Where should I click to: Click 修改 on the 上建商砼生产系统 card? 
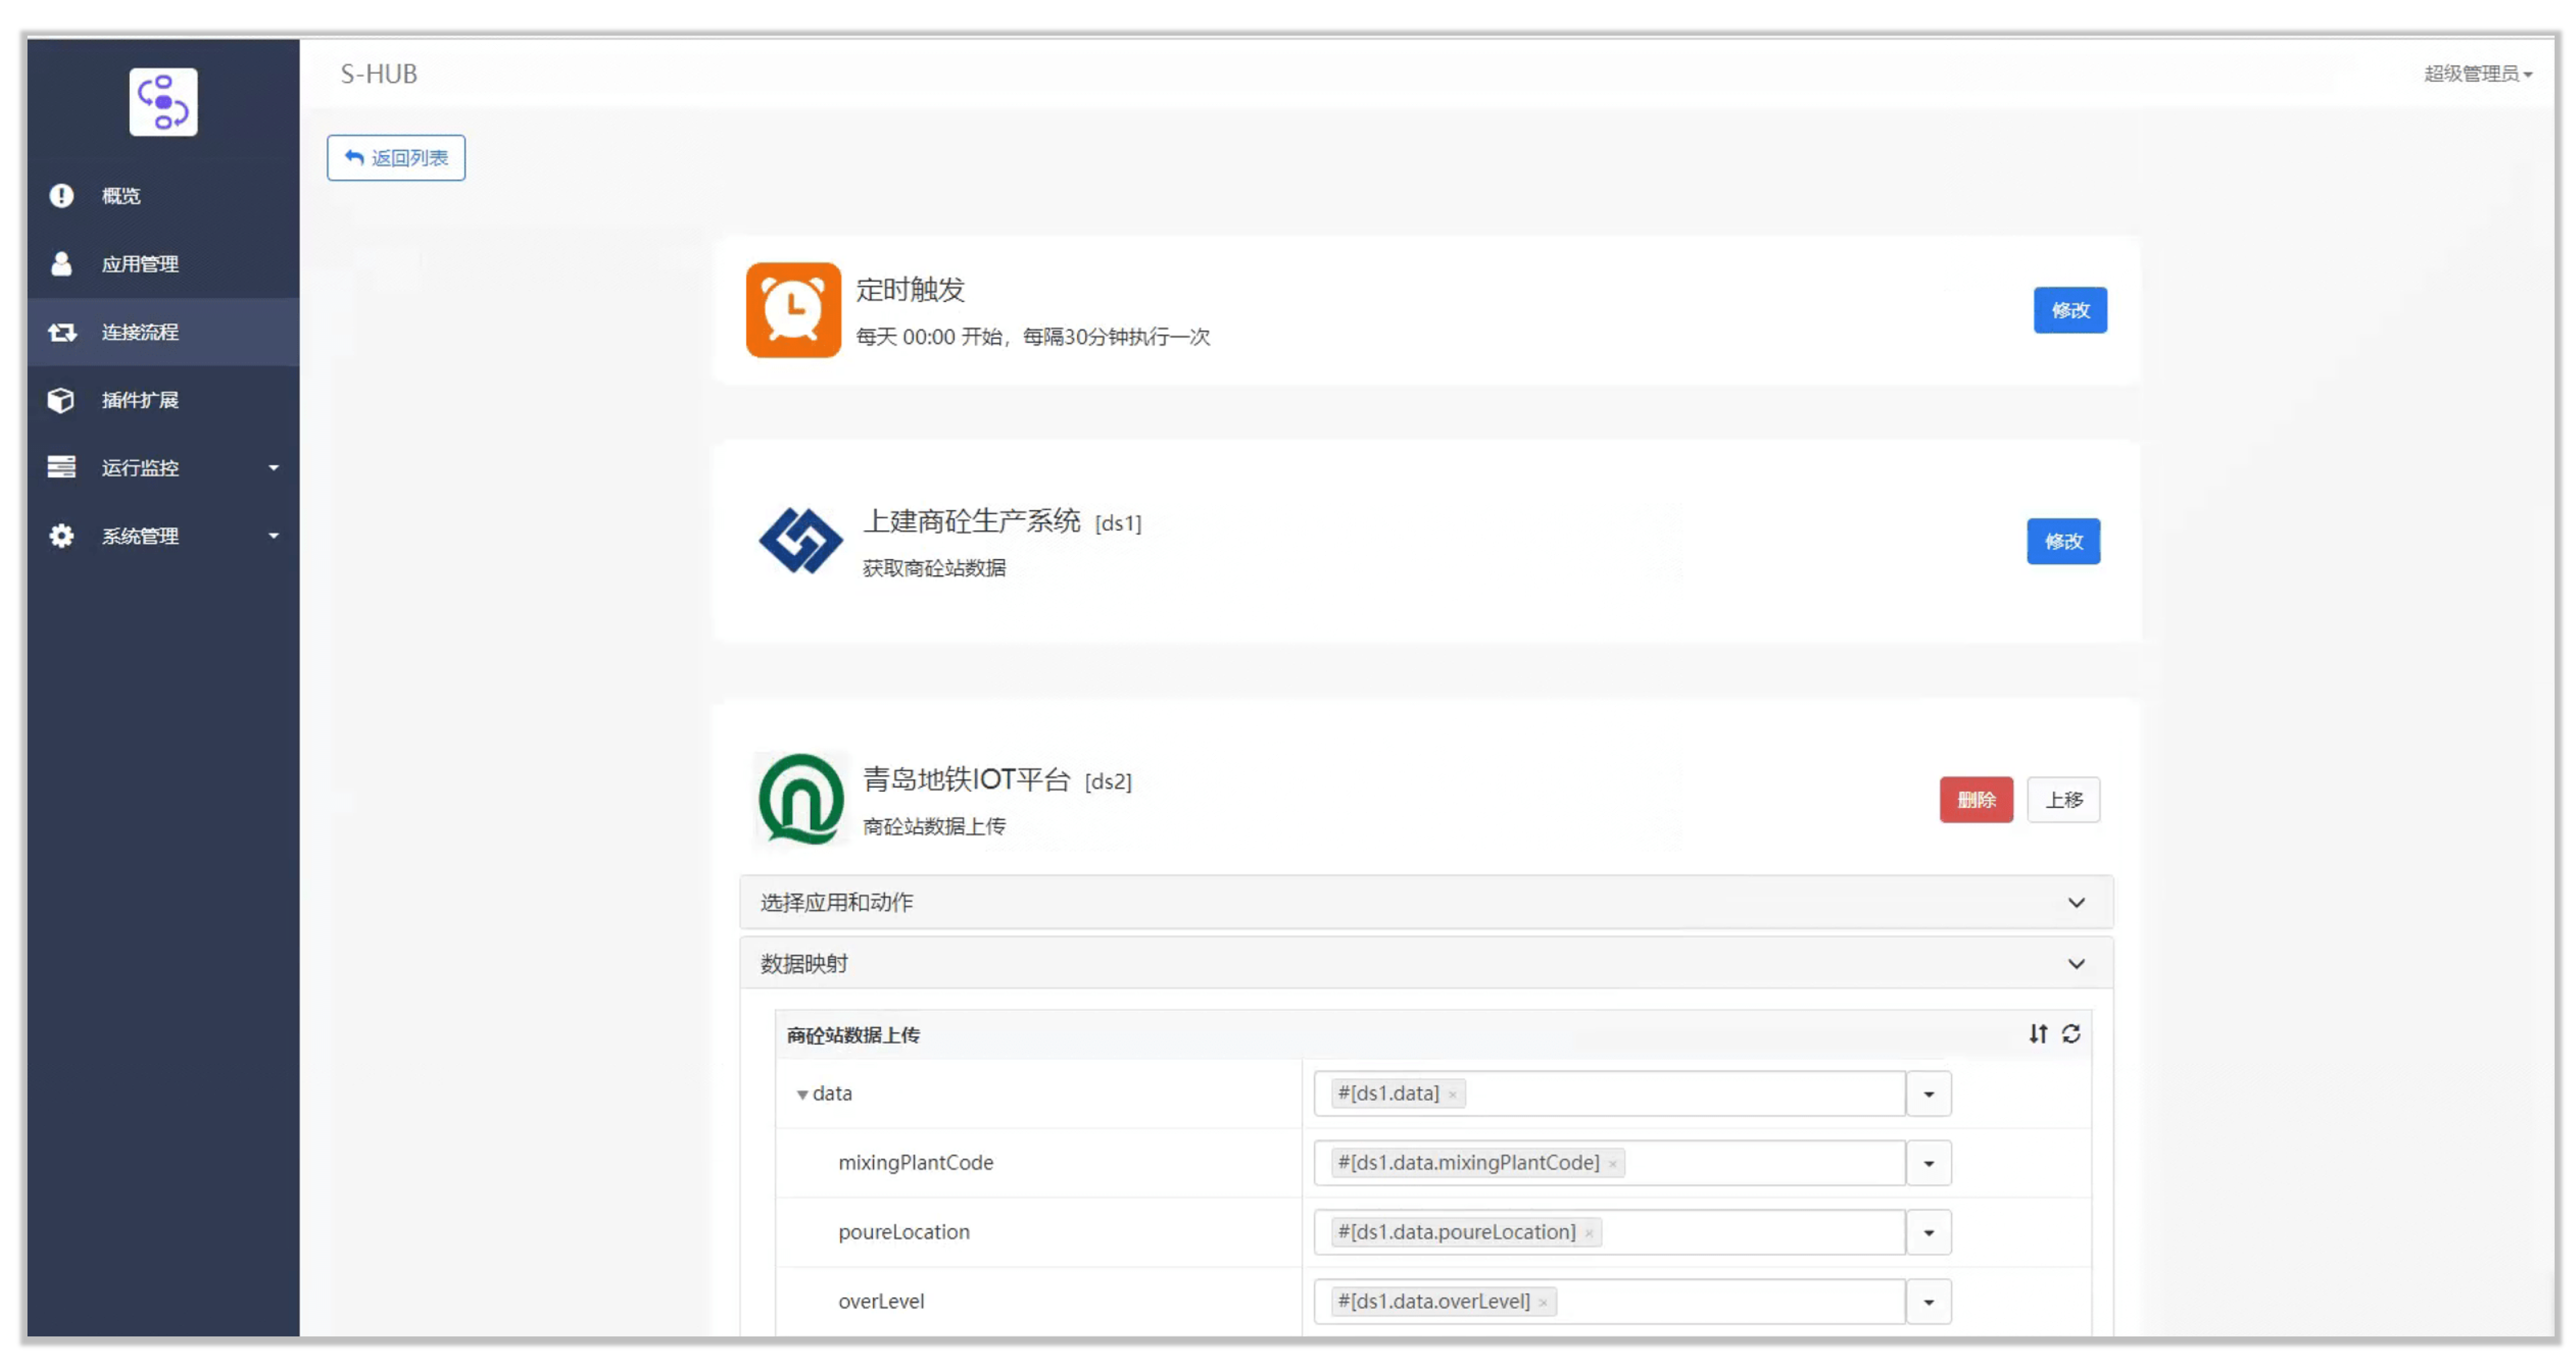tap(2063, 541)
